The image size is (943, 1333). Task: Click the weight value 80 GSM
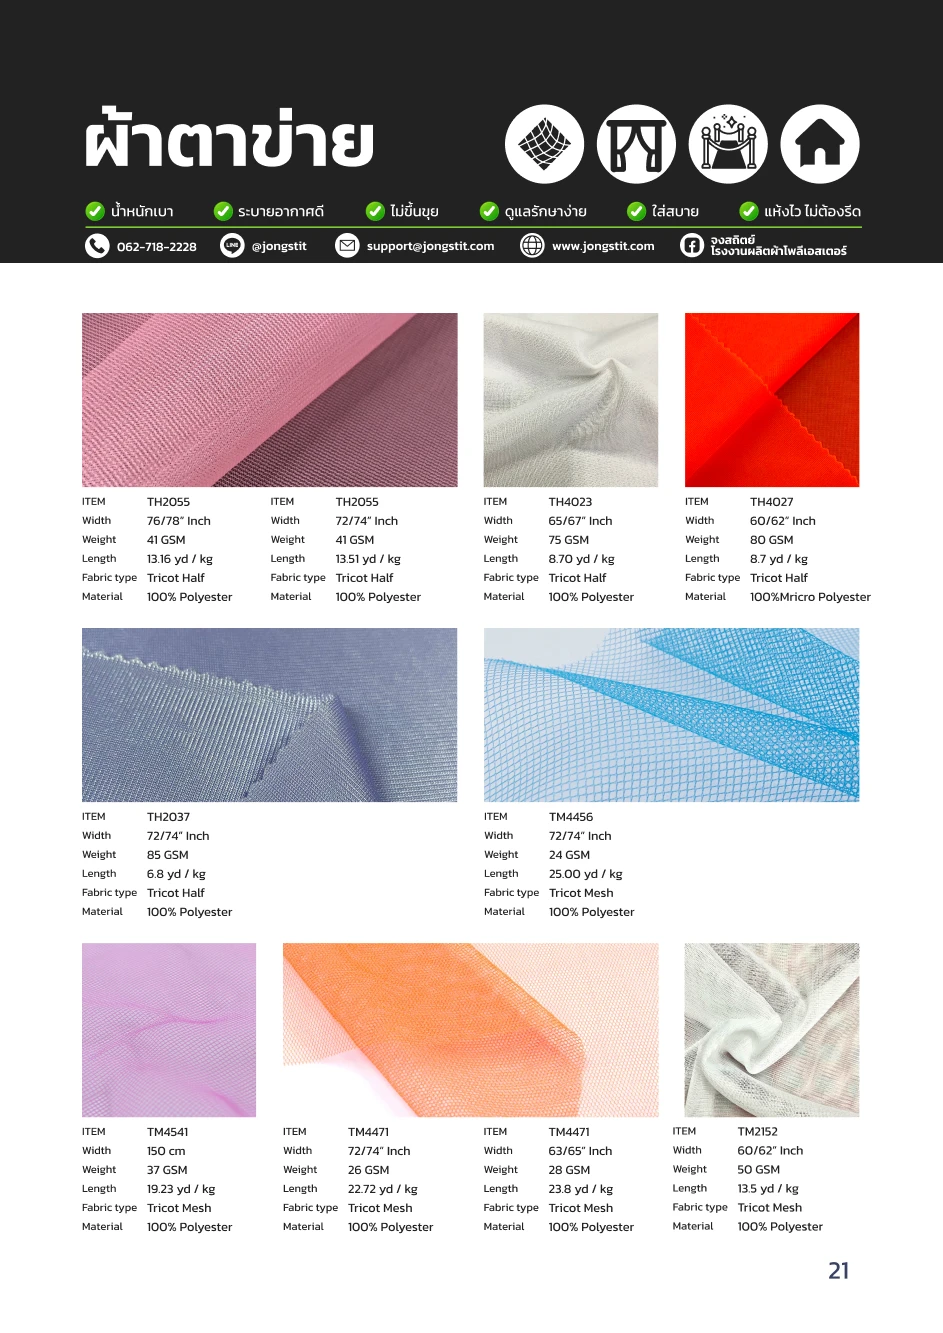(772, 540)
